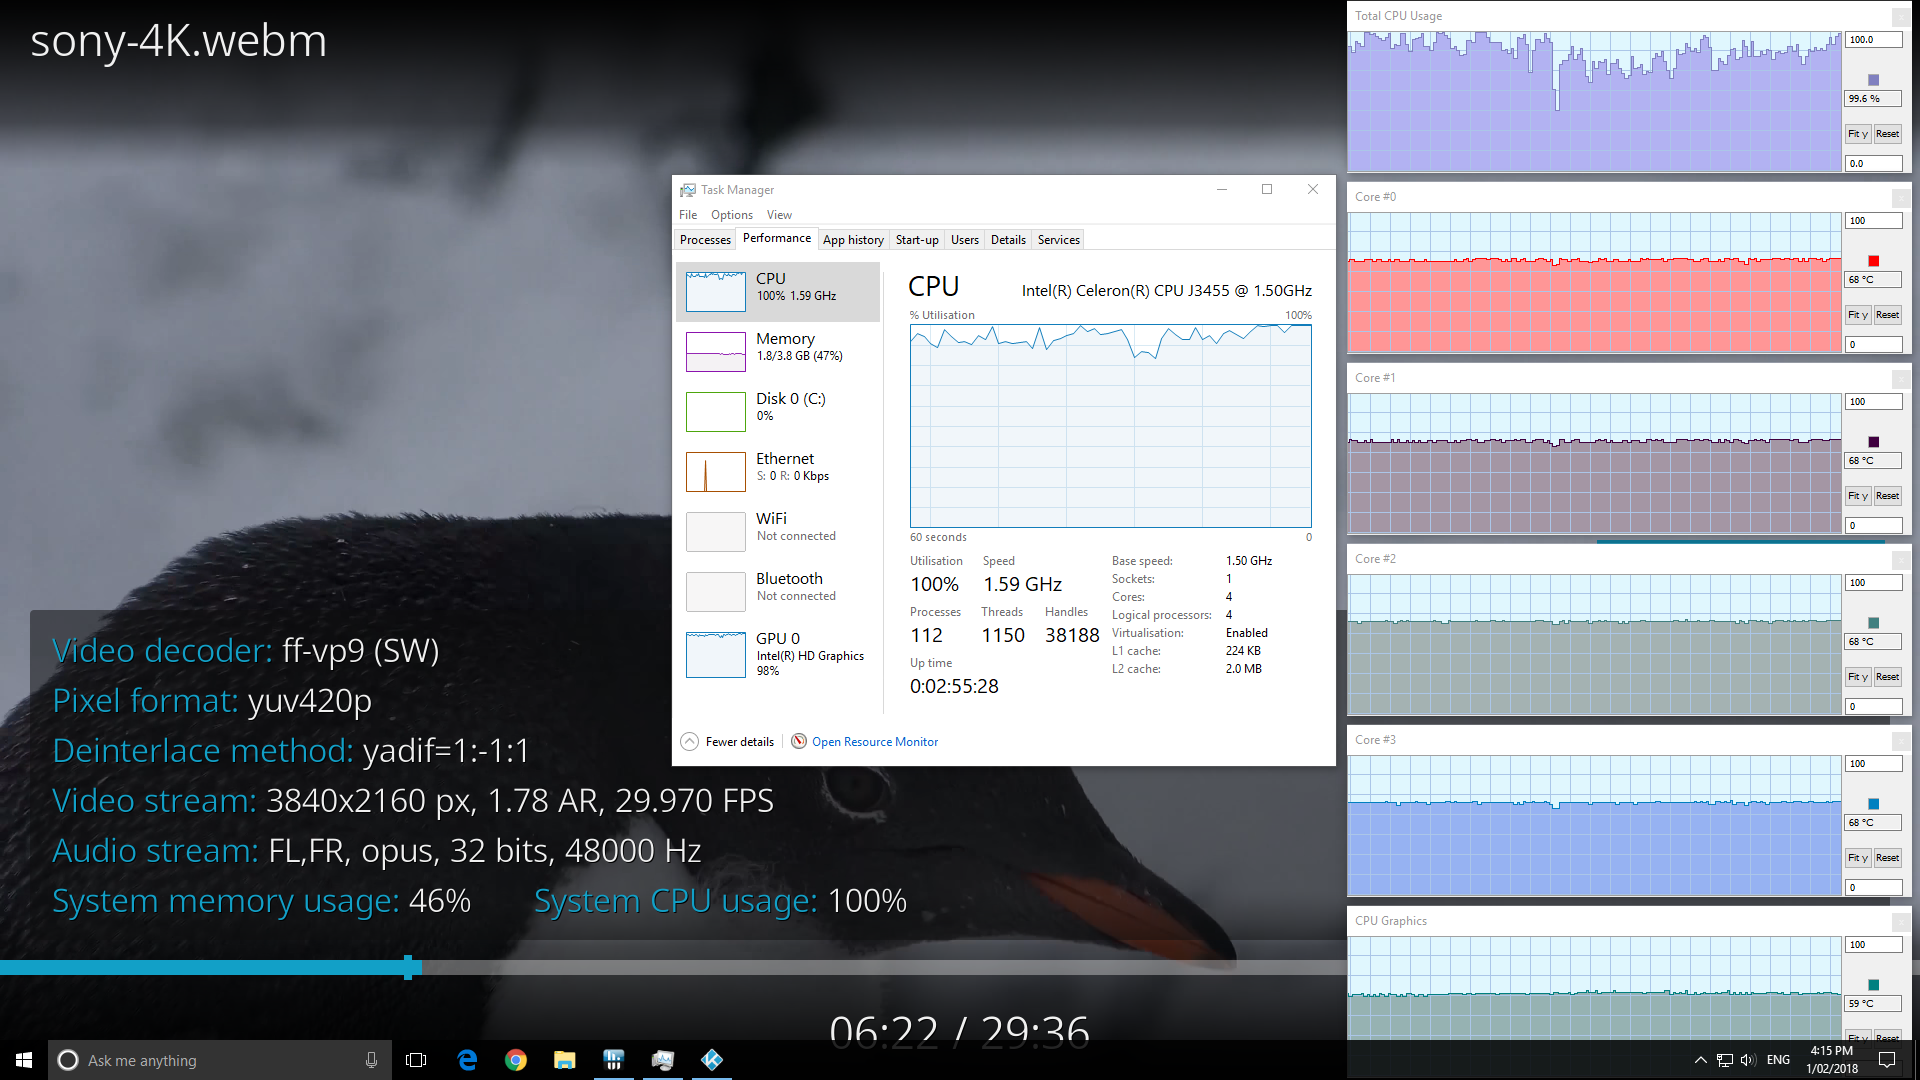This screenshot has height=1080, width=1920.
Task: Open the volume tray icon
Action: [1748, 1060]
